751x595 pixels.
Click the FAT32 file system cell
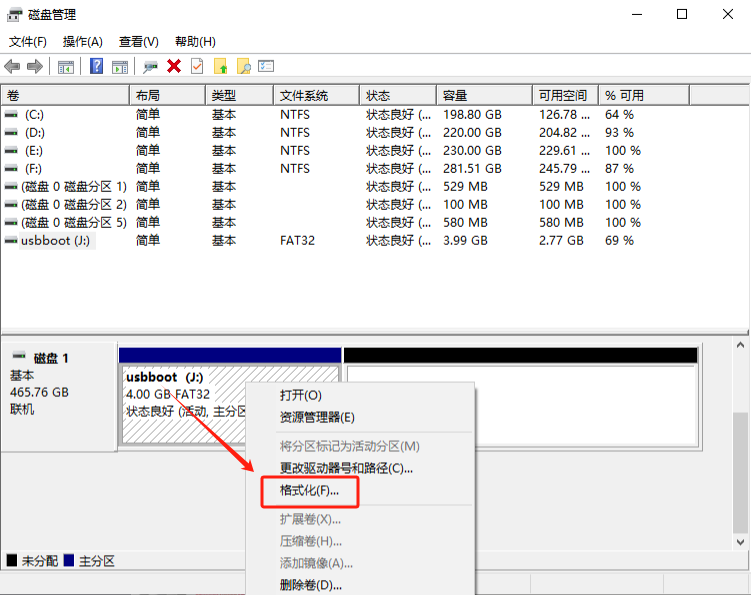pyautogui.click(x=297, y=240)
